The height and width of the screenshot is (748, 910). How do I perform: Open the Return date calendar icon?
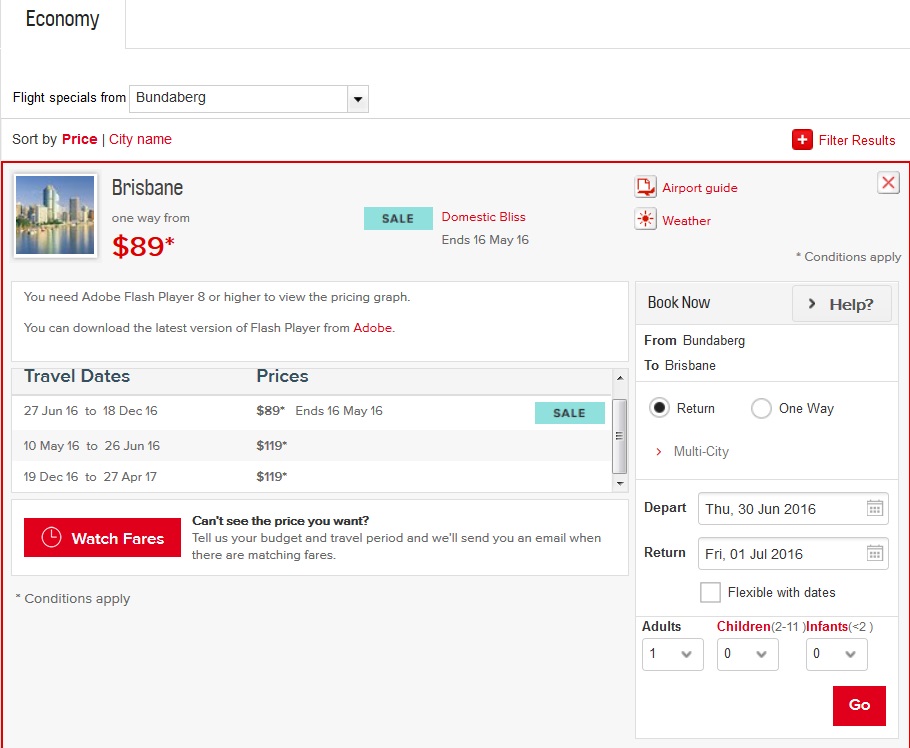875,553
